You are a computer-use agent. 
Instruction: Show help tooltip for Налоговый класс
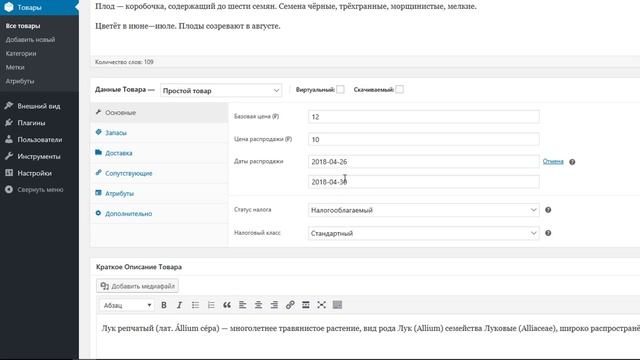pos(548,233)
